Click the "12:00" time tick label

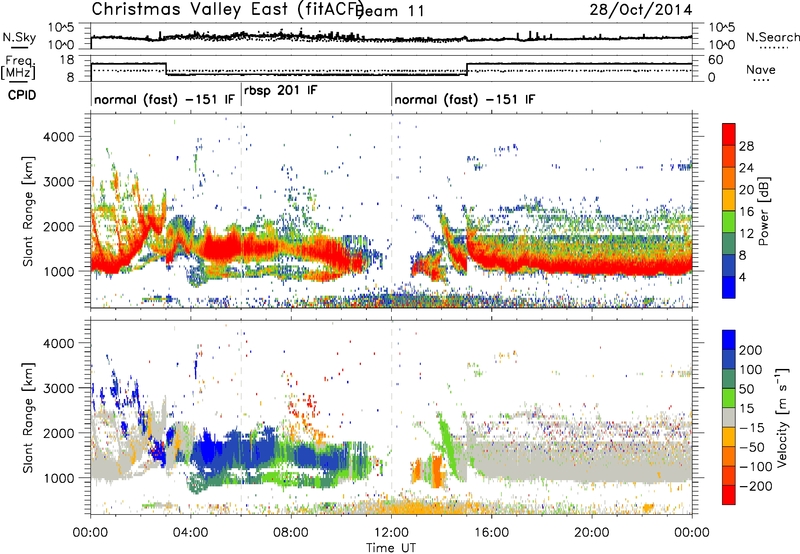(x=391, y=533)
